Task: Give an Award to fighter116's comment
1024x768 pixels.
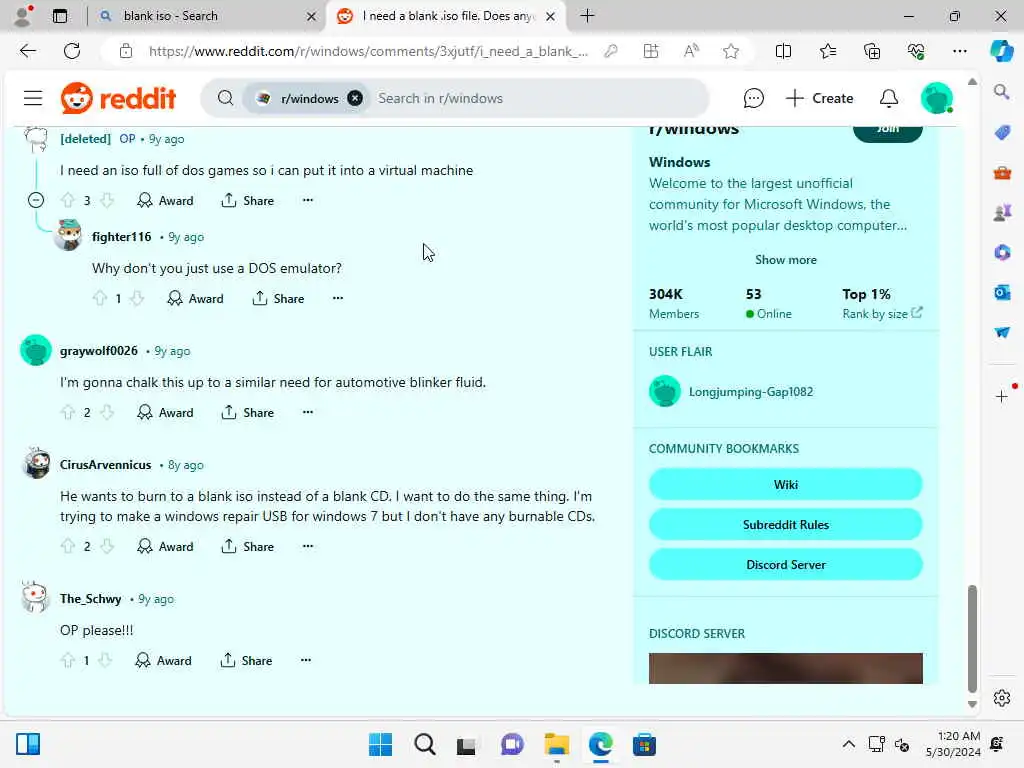Action: tap(195, 298)
